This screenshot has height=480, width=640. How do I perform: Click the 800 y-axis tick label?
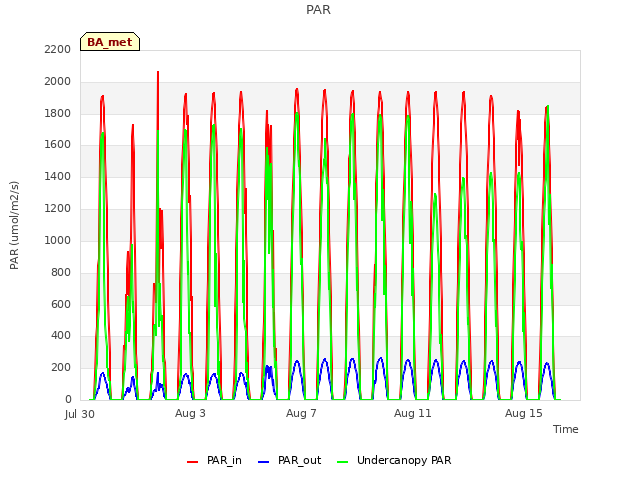point(61,272)
